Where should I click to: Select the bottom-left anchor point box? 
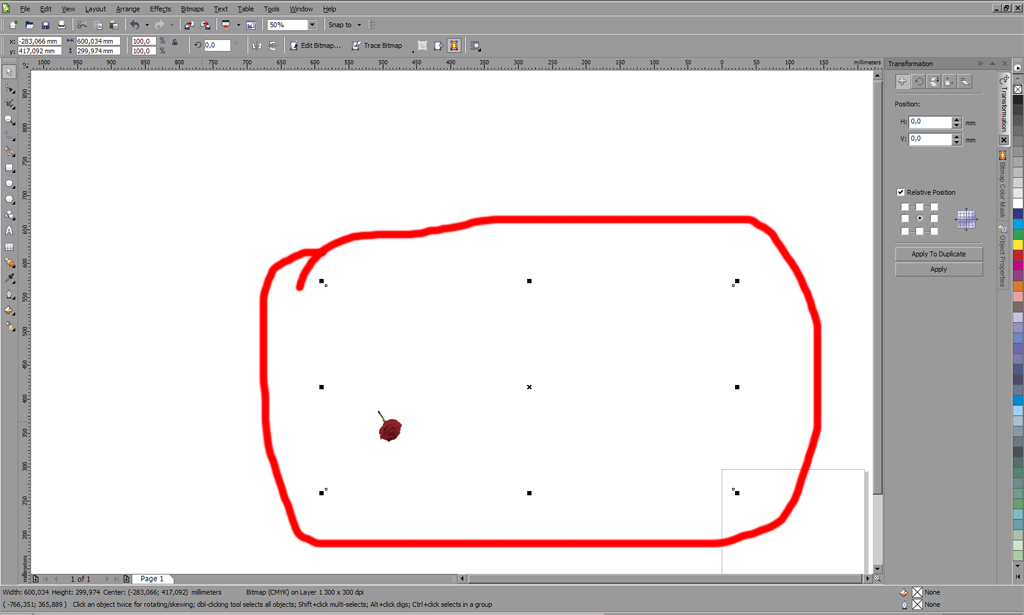point(904,230)
